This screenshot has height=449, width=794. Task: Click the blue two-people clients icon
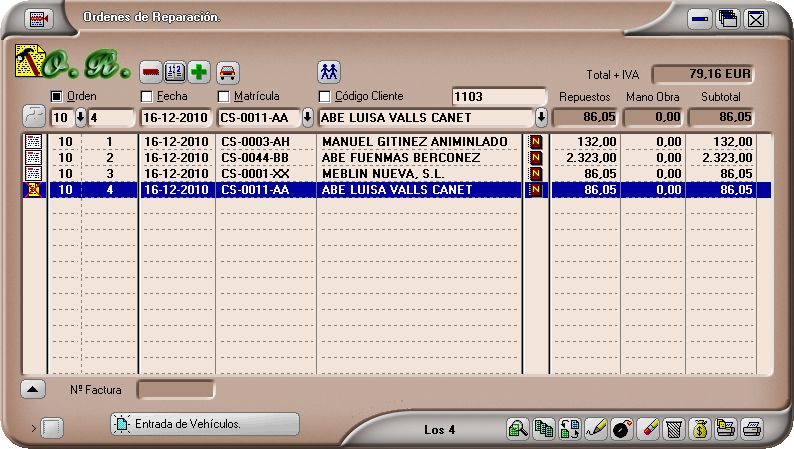(329, 71)
